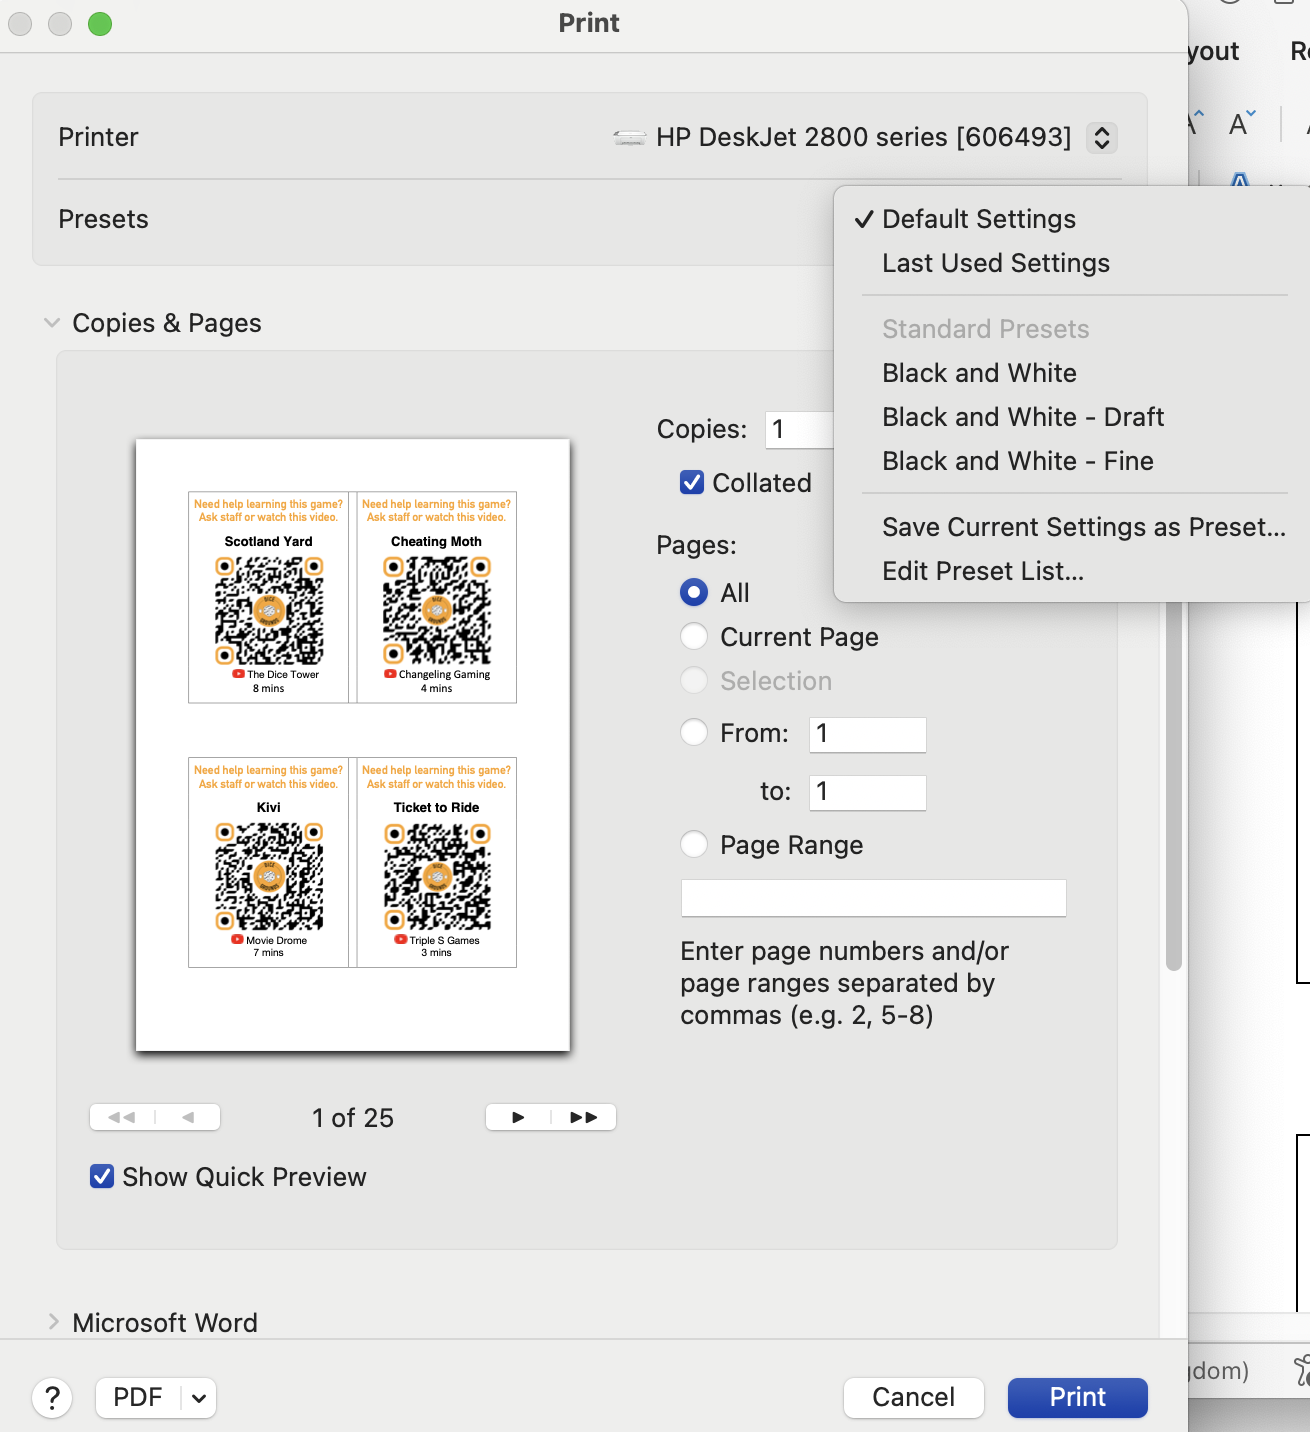Click the Layout tab in Word window
The width and height of the screenshot is (1310, 1432).
click(1214, 51)
